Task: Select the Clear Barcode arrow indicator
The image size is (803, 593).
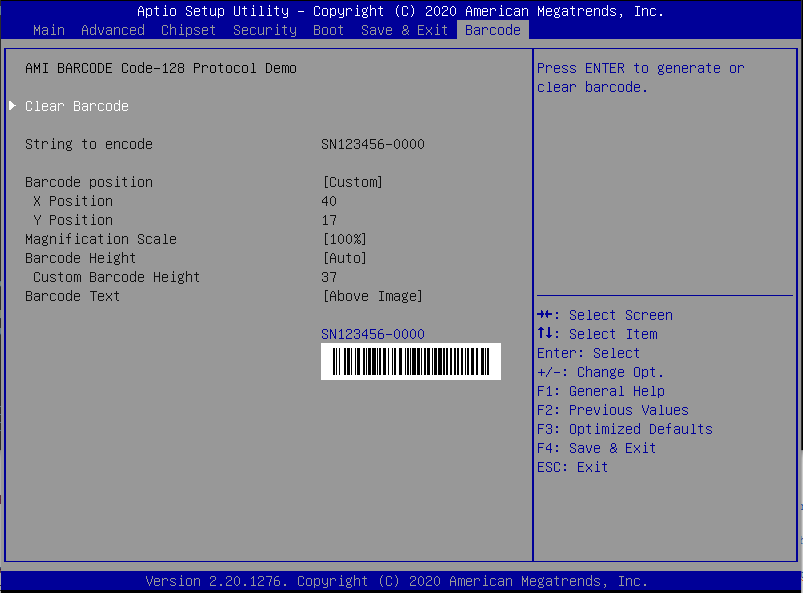Action: 12,104
